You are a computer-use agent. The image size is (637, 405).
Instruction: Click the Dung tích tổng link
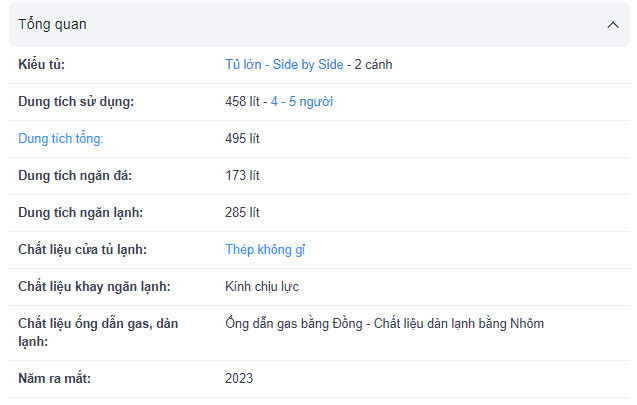point(60,139)
